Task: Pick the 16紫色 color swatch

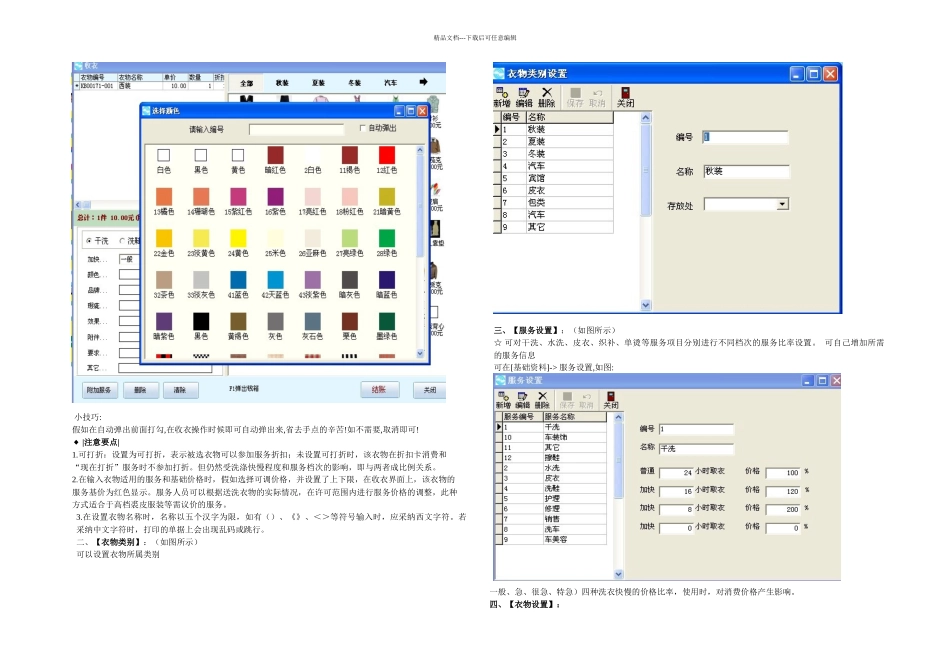Action: point(275,196)
